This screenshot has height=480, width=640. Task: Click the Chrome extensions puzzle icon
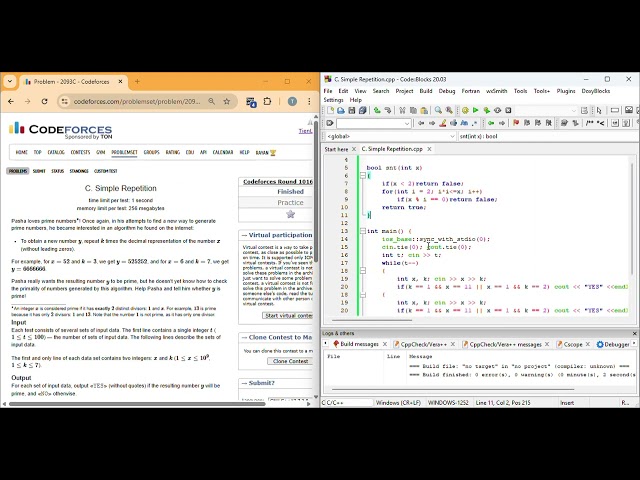pos(267,101)
